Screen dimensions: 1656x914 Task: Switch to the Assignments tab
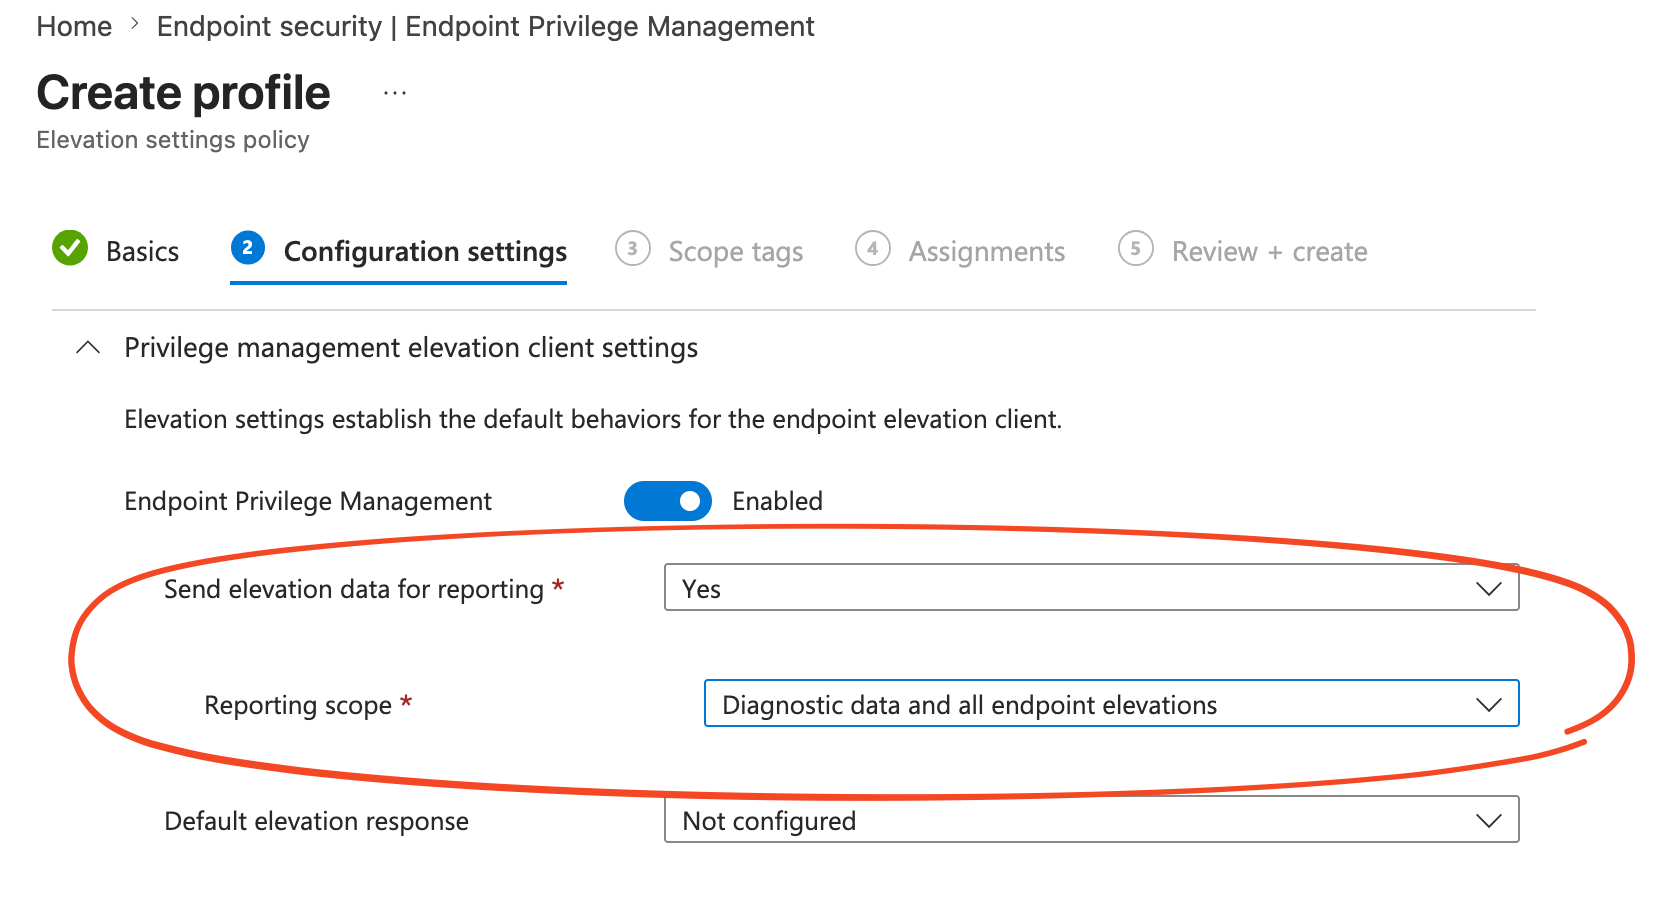coord(987,252)
